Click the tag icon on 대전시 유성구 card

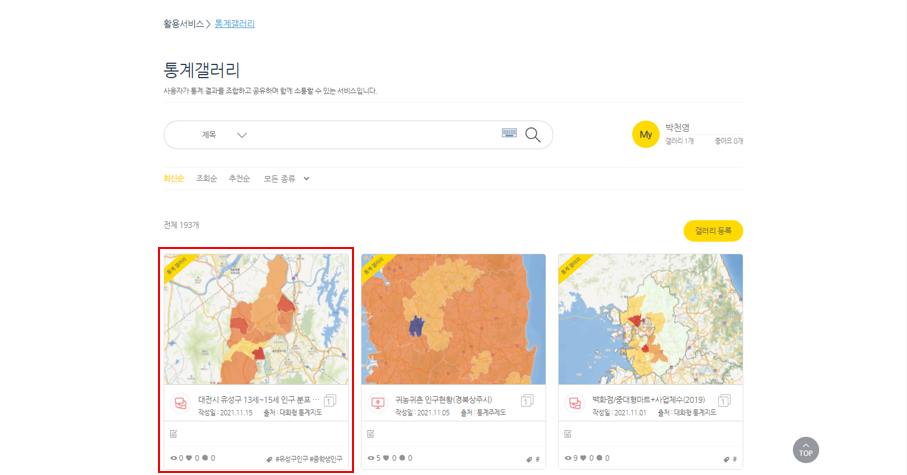click(269, 459)
